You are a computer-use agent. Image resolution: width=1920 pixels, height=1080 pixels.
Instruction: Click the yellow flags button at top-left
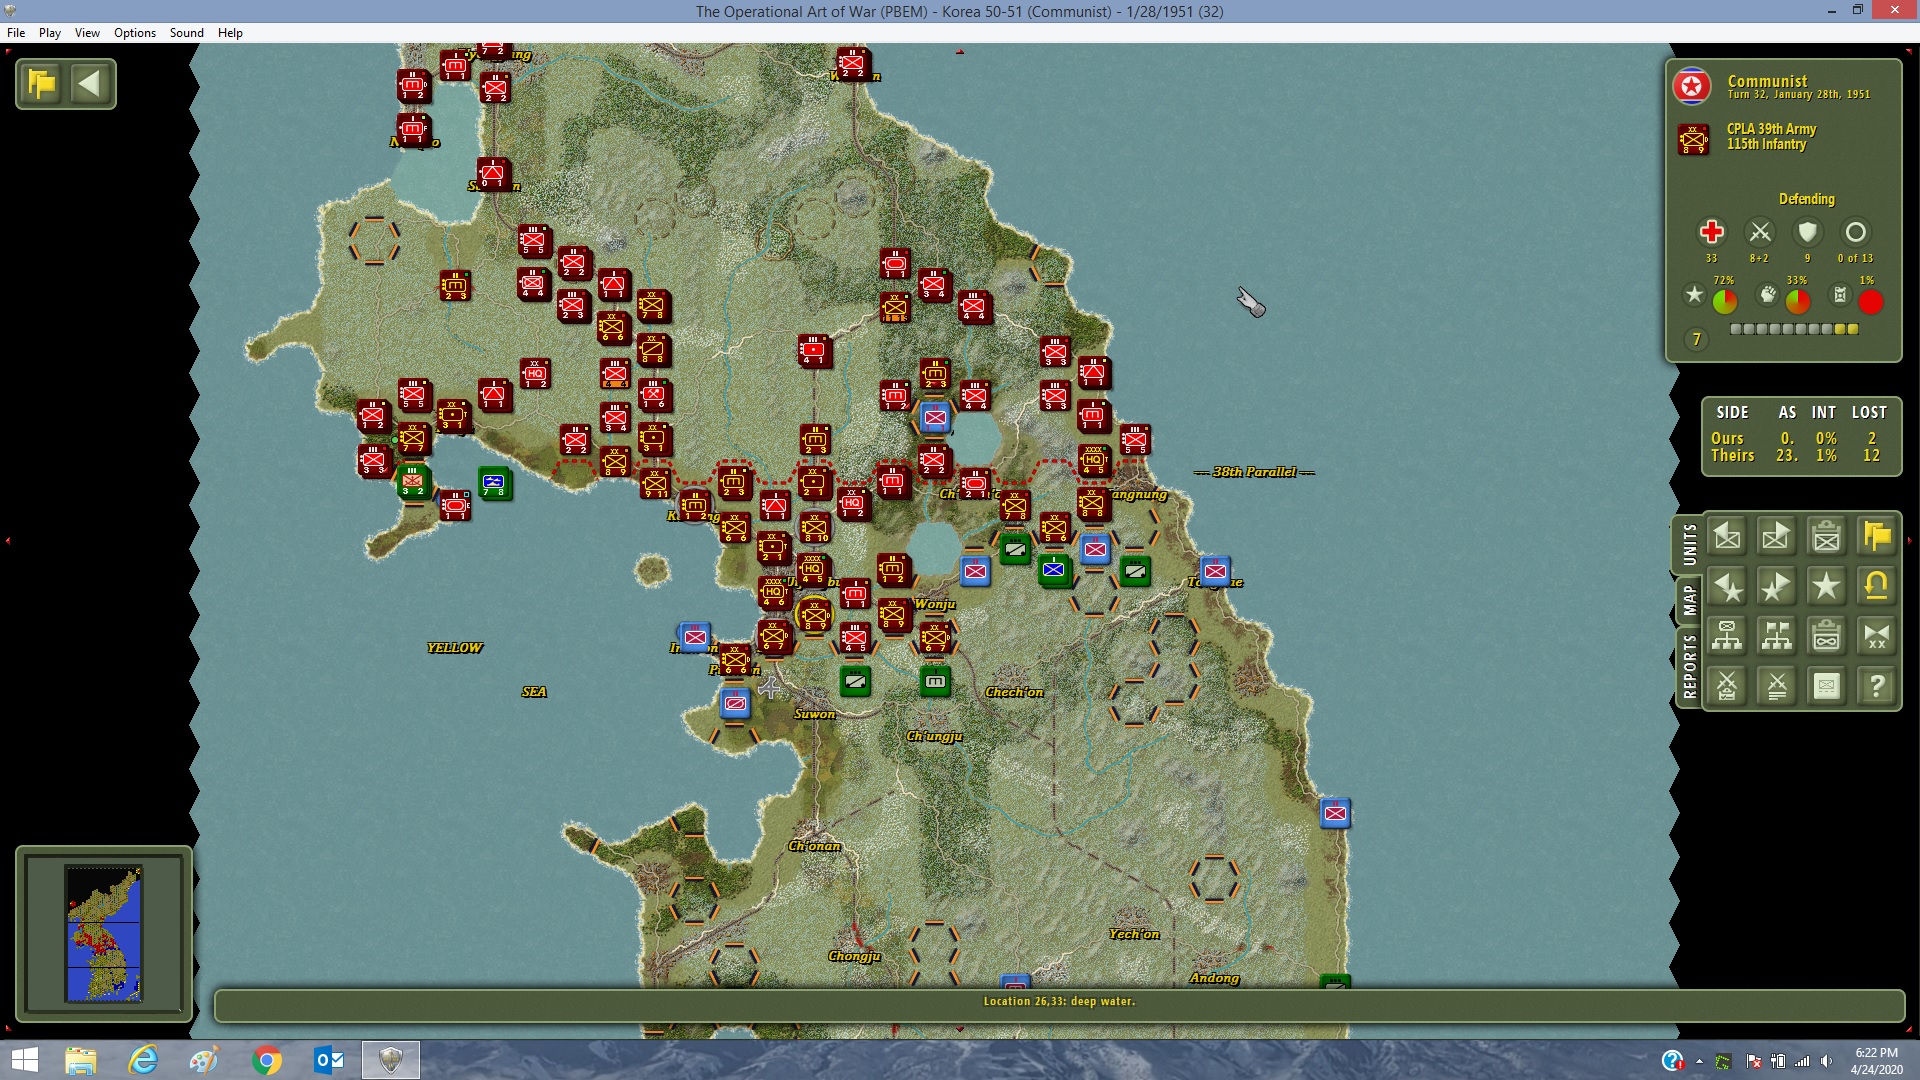point(42,83)
